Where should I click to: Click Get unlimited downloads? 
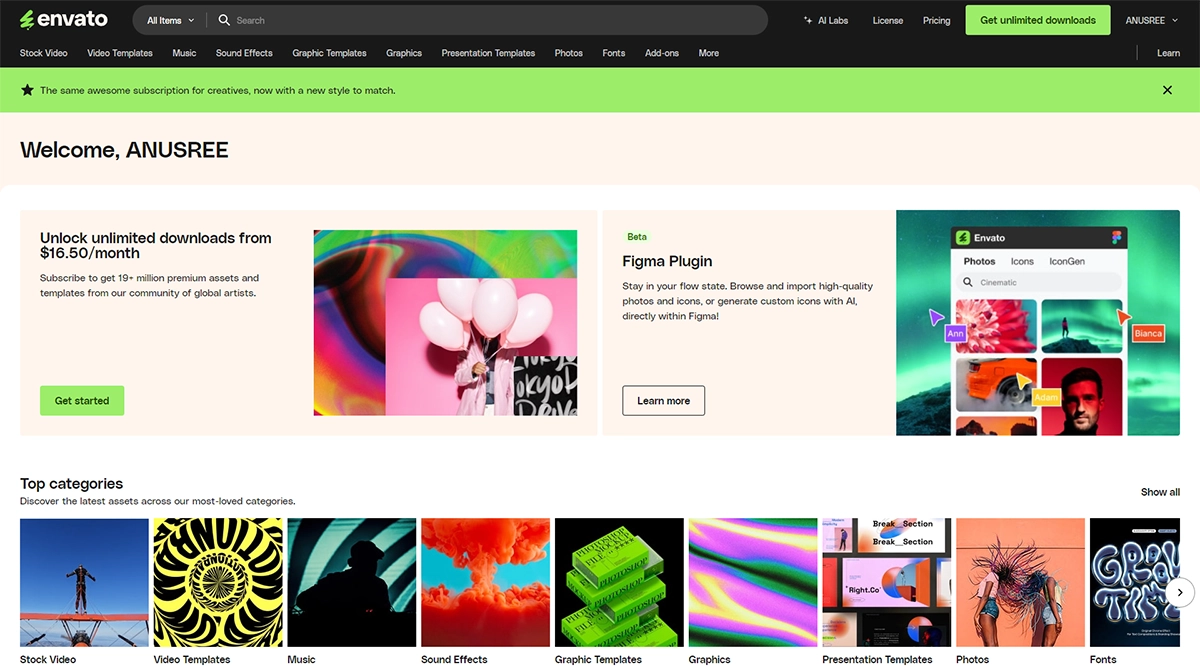click(1037, 19)
